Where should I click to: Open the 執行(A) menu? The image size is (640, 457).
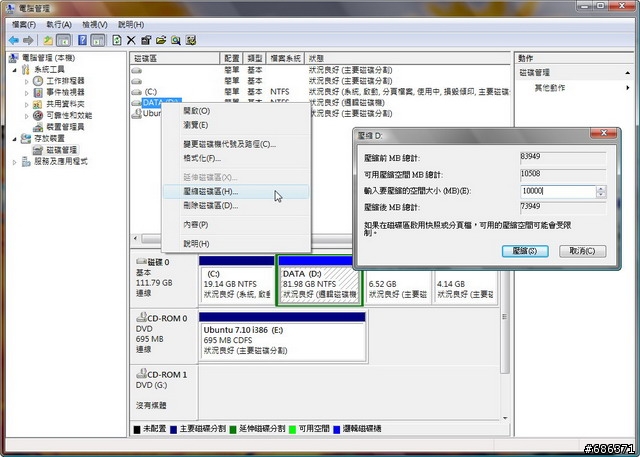59,24
